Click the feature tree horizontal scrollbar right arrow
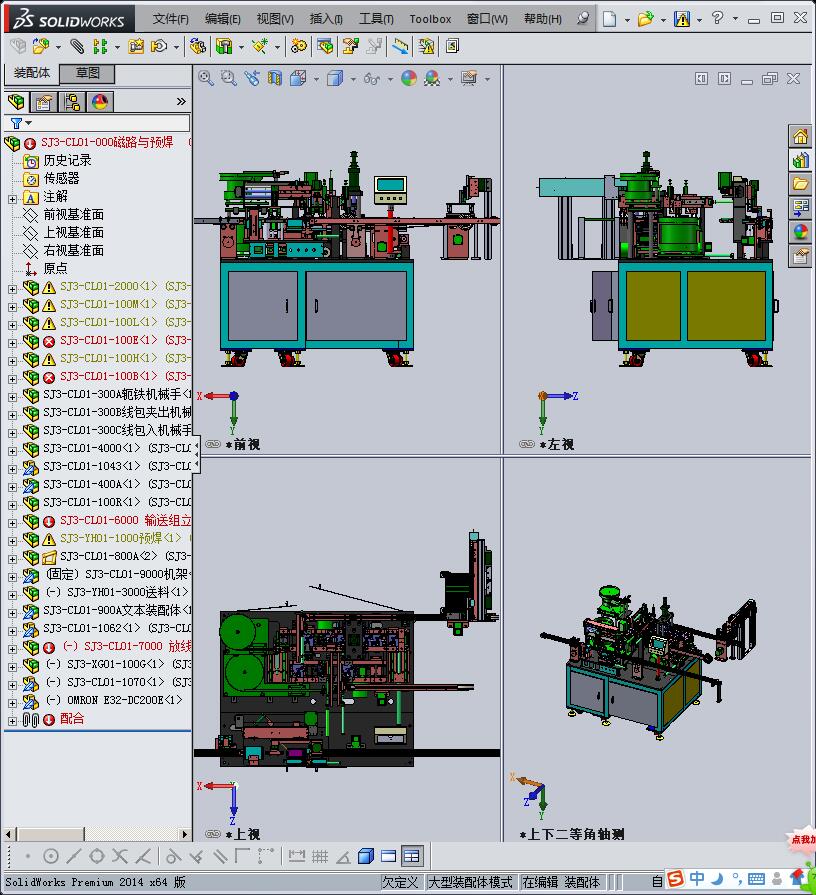 pos(184,834)
